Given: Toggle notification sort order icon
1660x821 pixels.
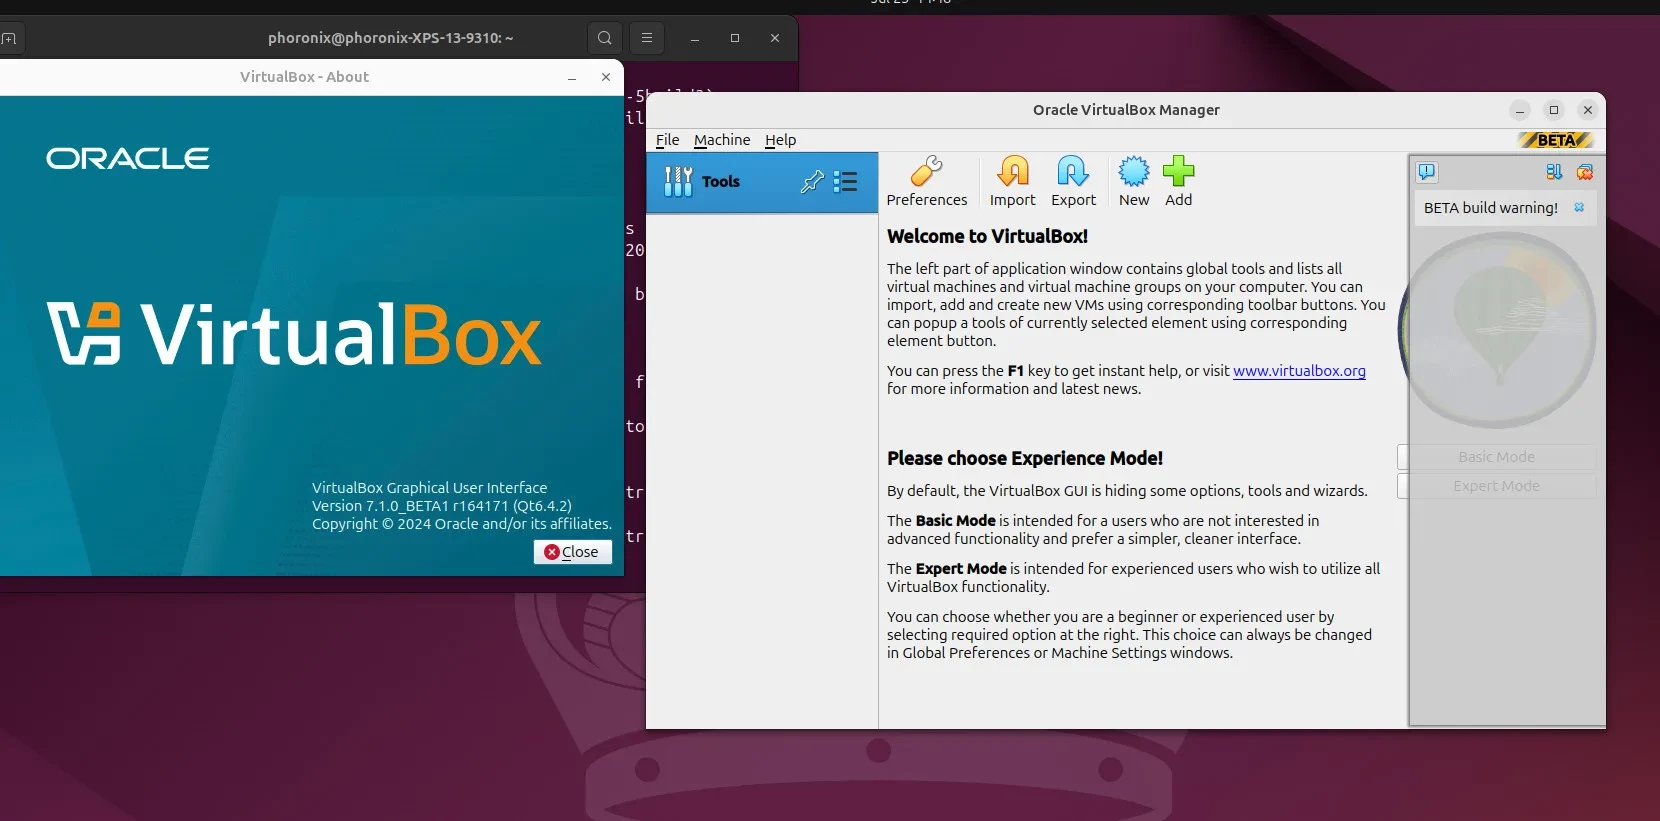Looking at the screenshot, I should [x=1553, y=172].
